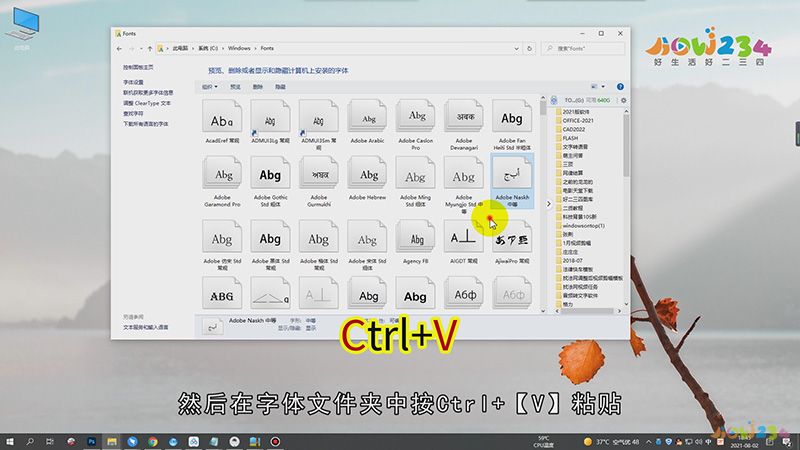Image resolution: width=800 pixels, height=450 pixels.
Task: Click the 此电脑 breadcrumb segment
Action: click(x=180, y=48)
